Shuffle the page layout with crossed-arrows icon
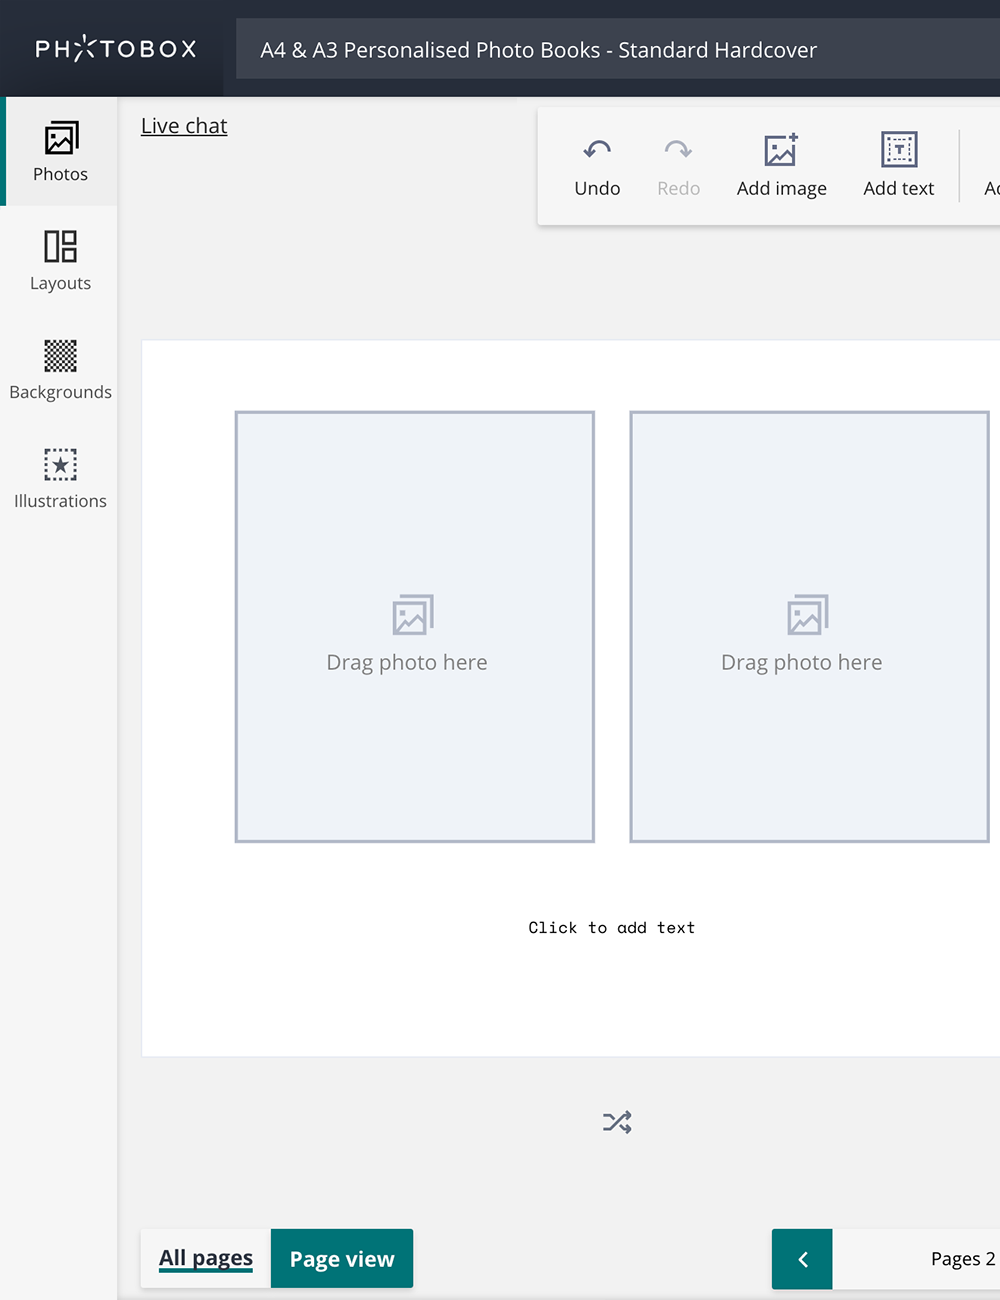The height and width of the screenshot is (1300, 1000). click(617, 1122)
